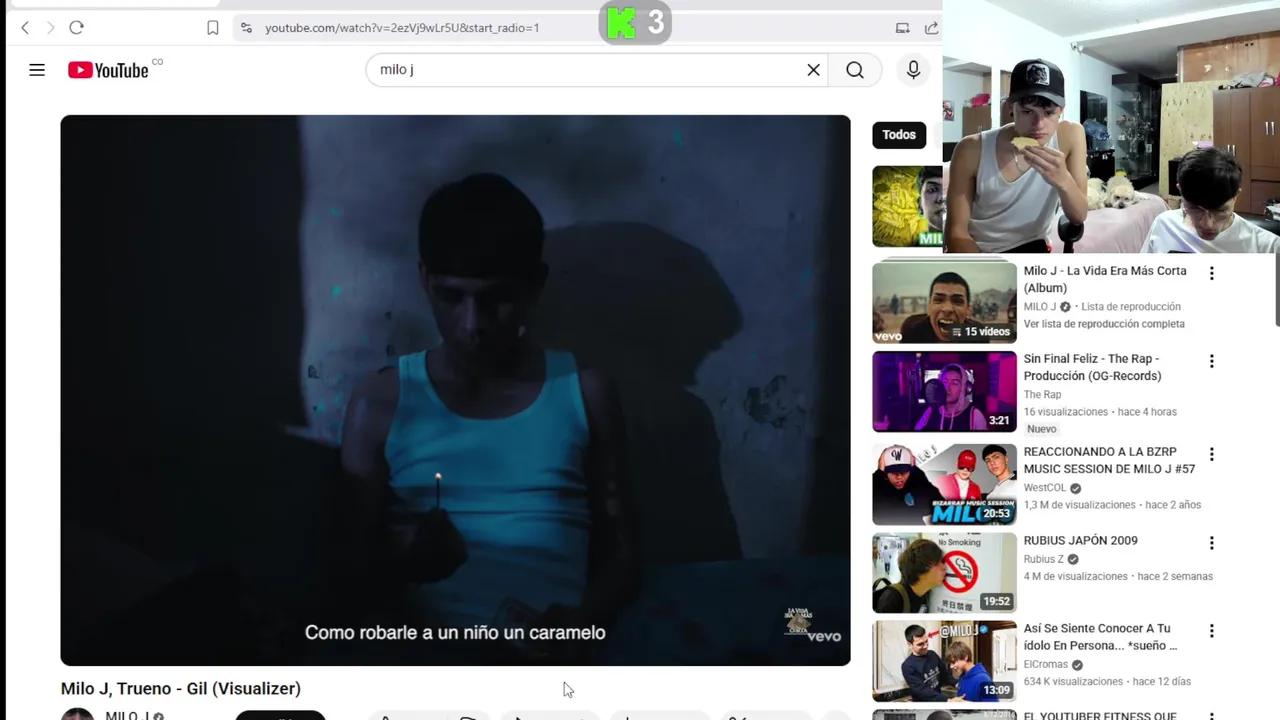
Task: Open more options for Sin Final Feliz video
Action: (x=1211, y=361)
